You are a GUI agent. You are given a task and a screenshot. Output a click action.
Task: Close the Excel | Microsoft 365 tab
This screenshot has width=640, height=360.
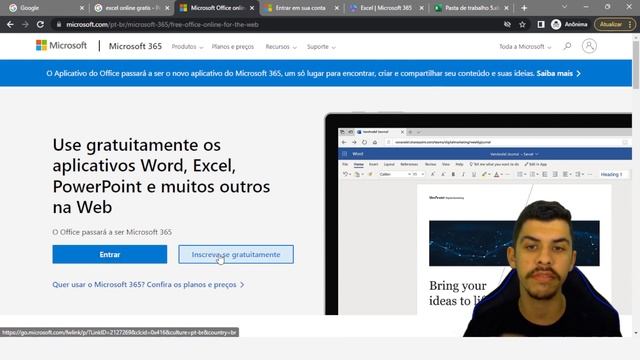coord(422,8)
